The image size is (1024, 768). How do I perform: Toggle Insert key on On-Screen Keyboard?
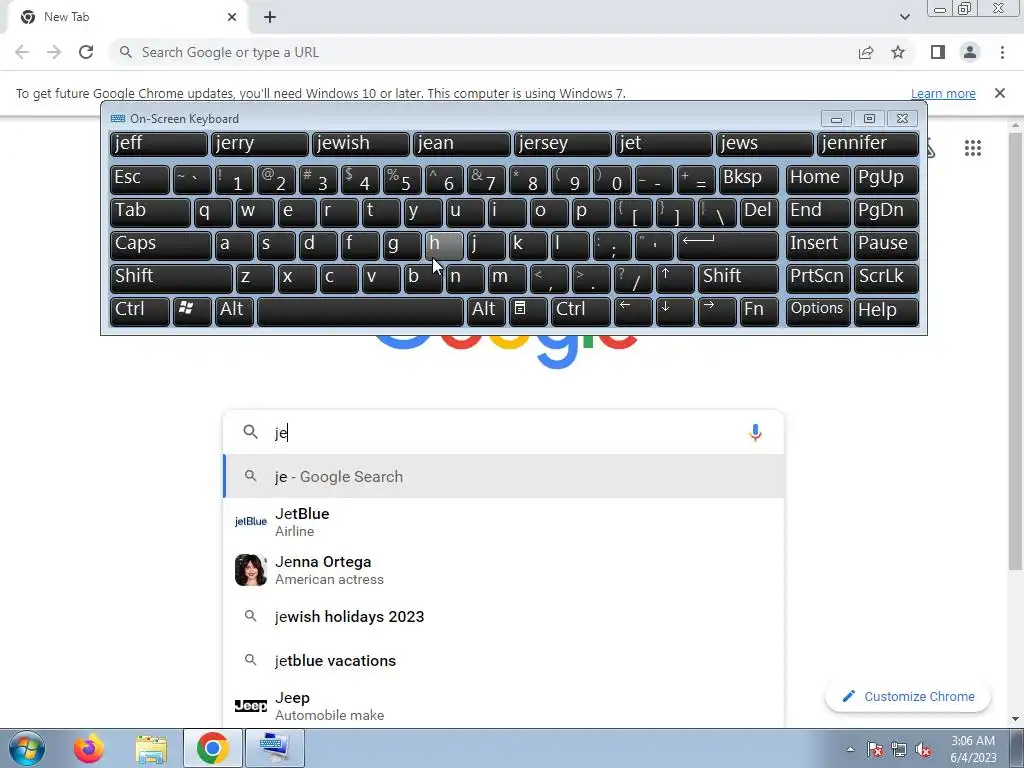pos(818,245)
